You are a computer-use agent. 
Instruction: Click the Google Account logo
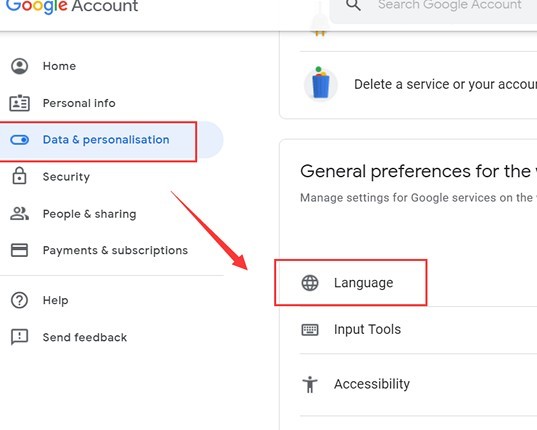pyautogui.click(x=72, y=6)
